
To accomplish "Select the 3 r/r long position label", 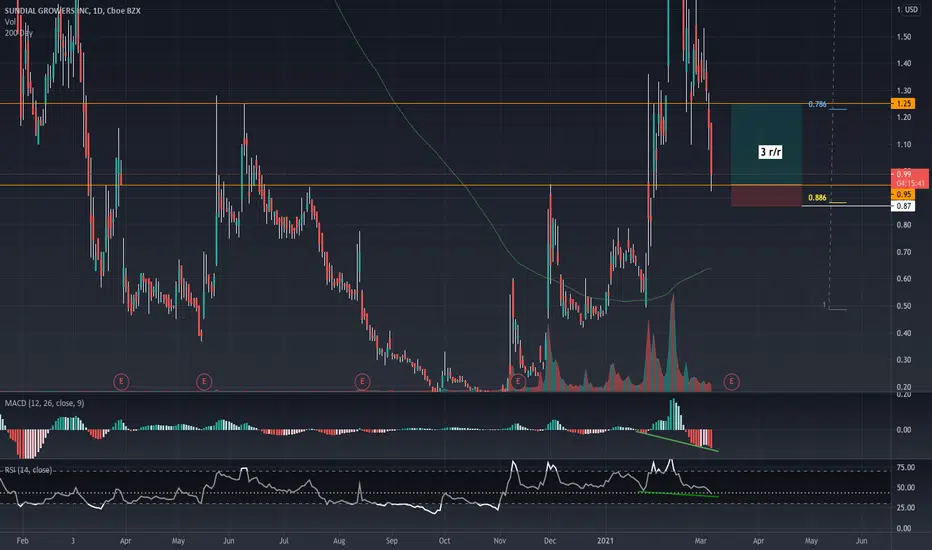I will pos(770,152).
